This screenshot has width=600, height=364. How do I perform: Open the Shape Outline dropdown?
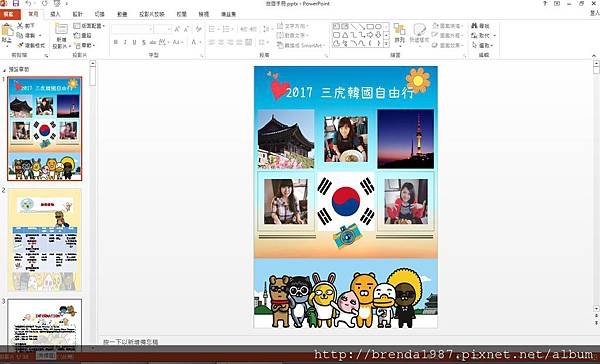point(447,35)
